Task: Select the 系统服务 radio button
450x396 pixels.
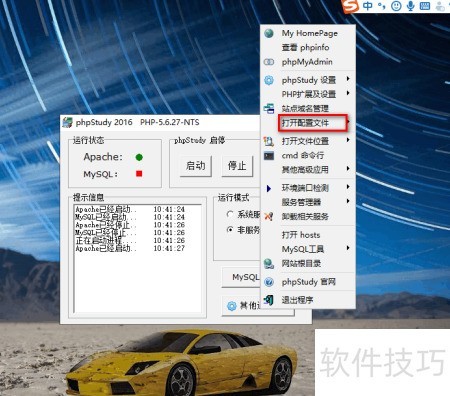Action: 230,214
